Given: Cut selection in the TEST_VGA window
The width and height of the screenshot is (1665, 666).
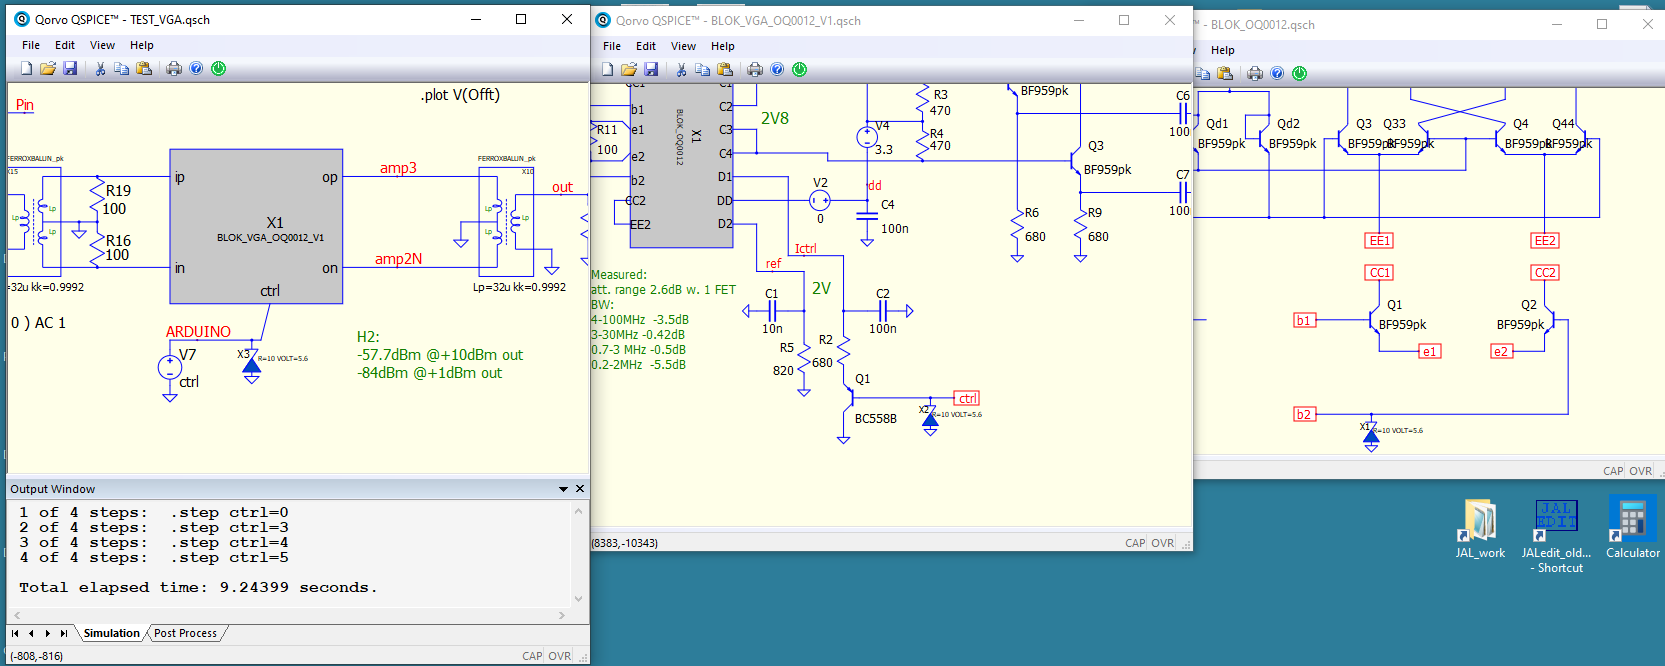Looking at the screenshot, I should (x=100, y=69).
